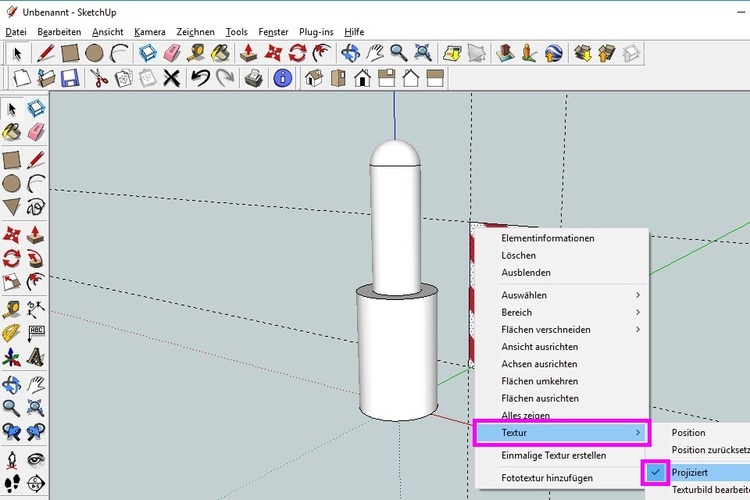
Task: Pick the Pencil line tool in top toolbar
Action: point(45,53)
